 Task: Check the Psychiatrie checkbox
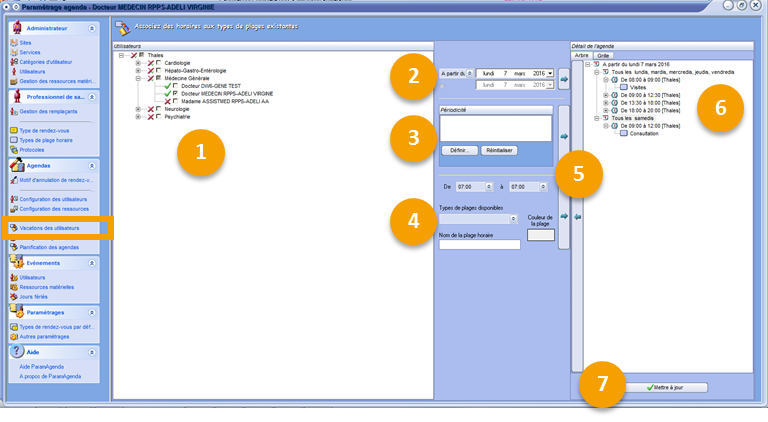point(158,117)
